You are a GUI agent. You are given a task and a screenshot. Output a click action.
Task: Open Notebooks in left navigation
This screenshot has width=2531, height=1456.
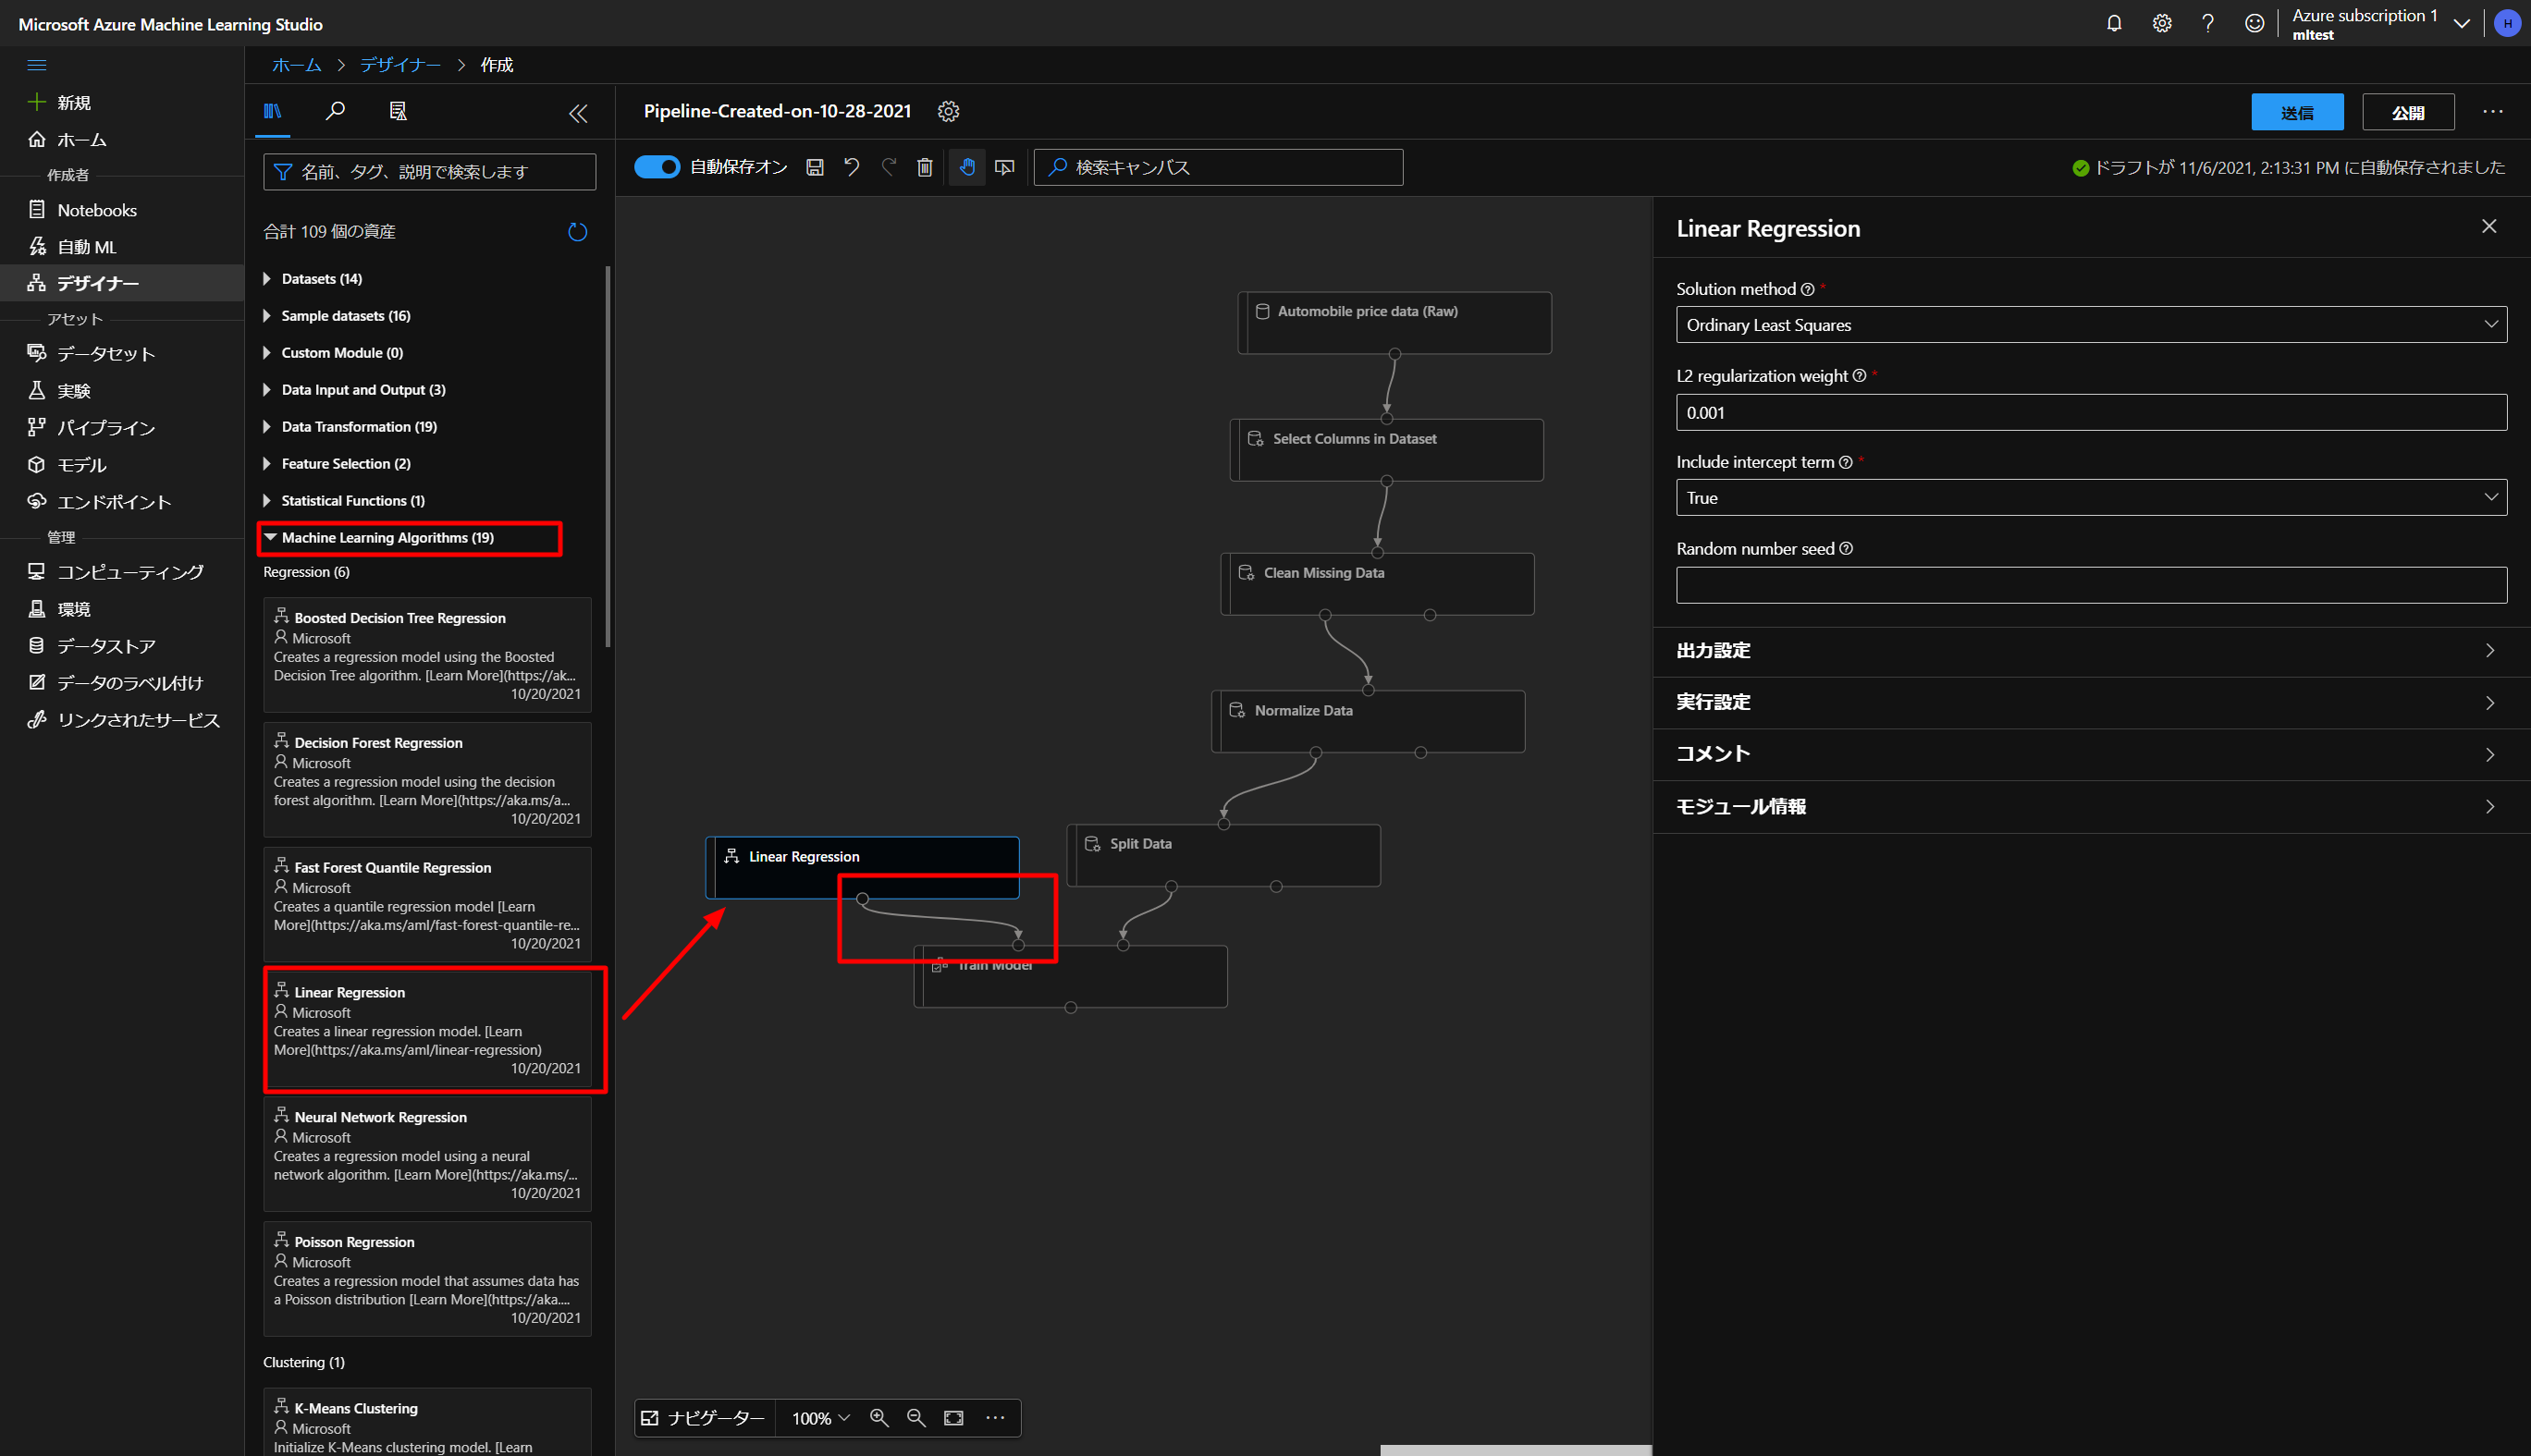[97, 210]
